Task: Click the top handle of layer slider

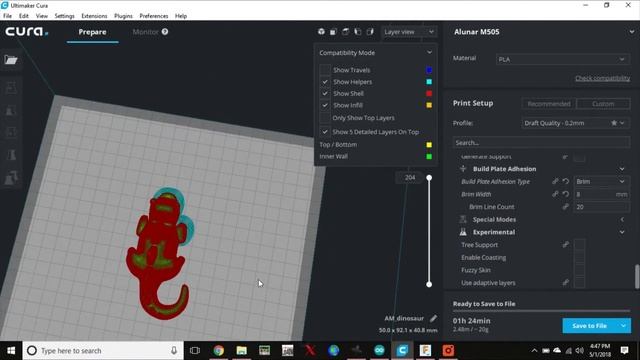Action: coord(429,178)
